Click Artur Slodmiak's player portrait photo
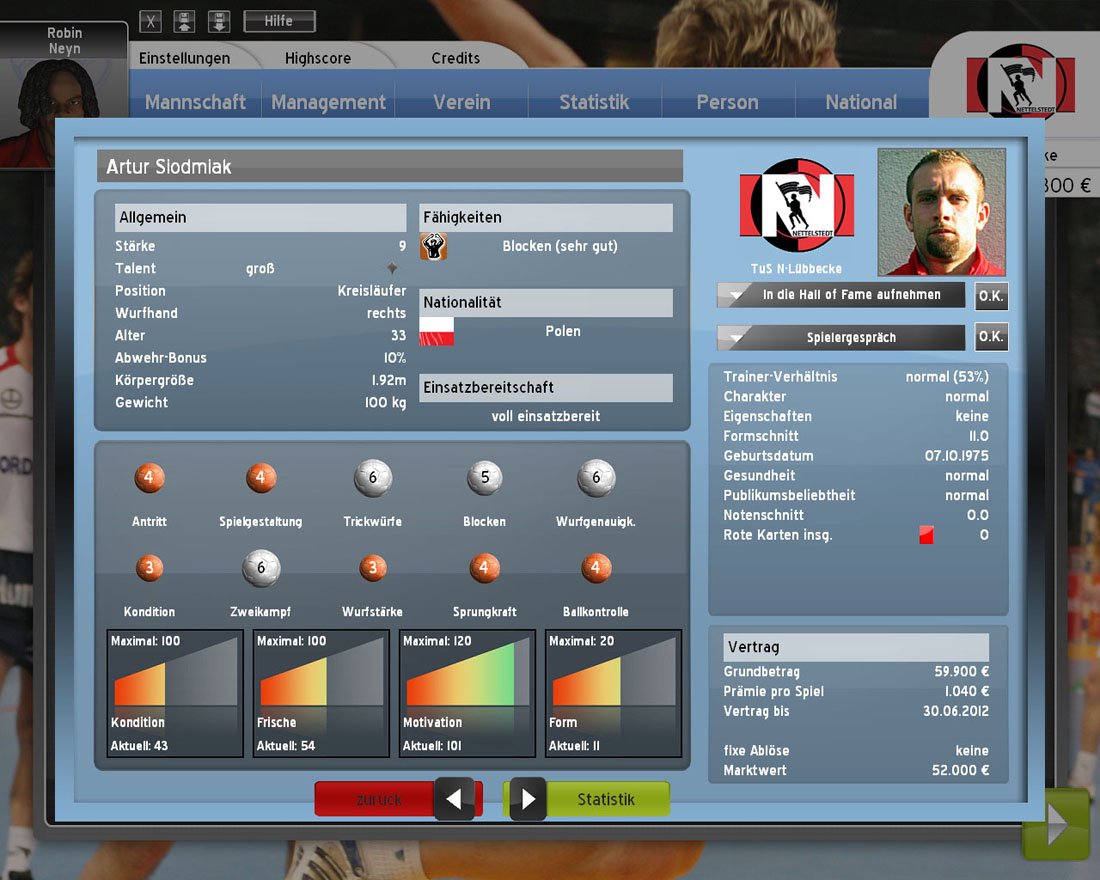The height and width of the screenshot is (880, 1100). coord(941,212)
